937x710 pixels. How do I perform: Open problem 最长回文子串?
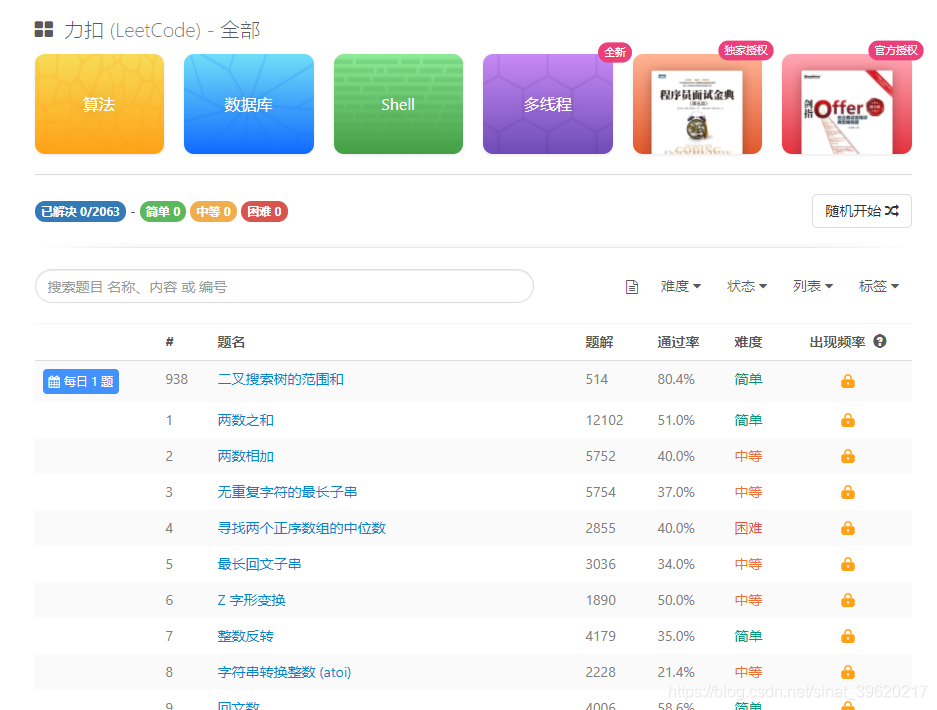pos(259,564)
